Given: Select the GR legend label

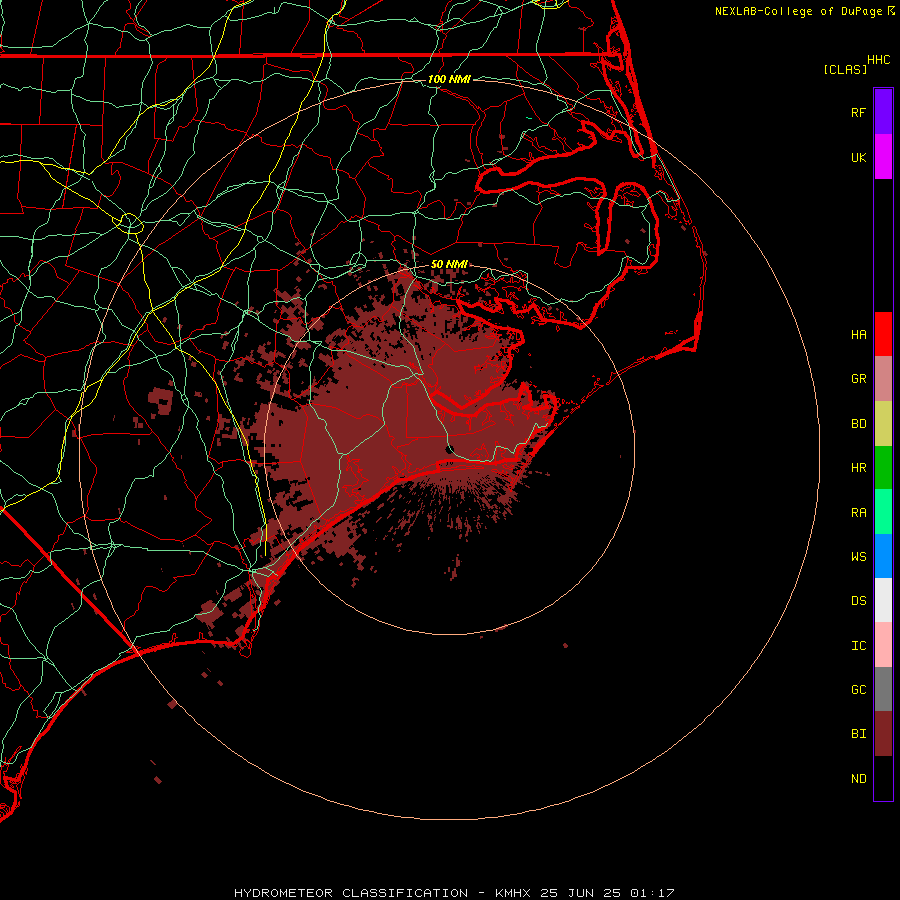Looking at the screenshot, I should pos(858,379).
